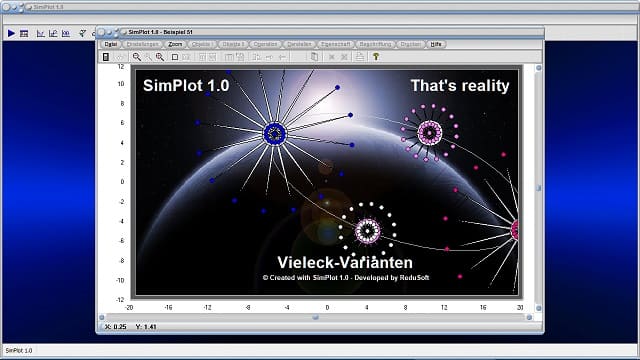Open the Operation menu

[x=265, y=44]
